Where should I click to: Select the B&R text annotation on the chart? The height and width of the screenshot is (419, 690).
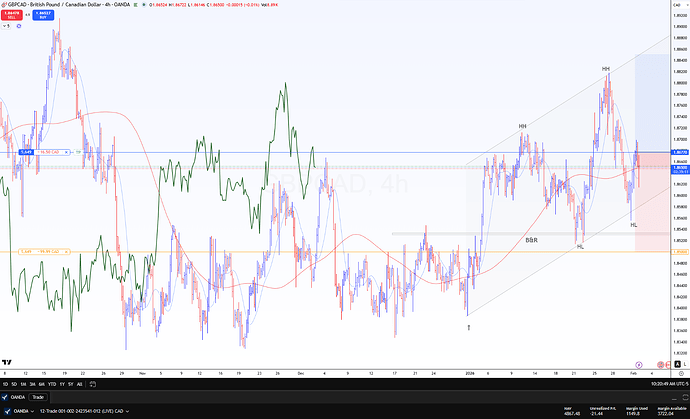[x=532, y=240]
